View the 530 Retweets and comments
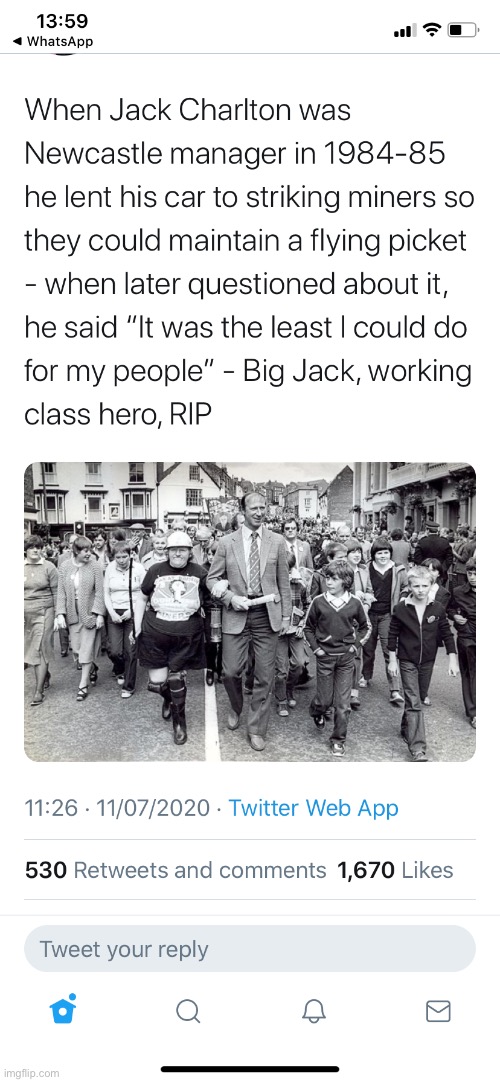The image size is (500, 1082). tap(175, 870)
